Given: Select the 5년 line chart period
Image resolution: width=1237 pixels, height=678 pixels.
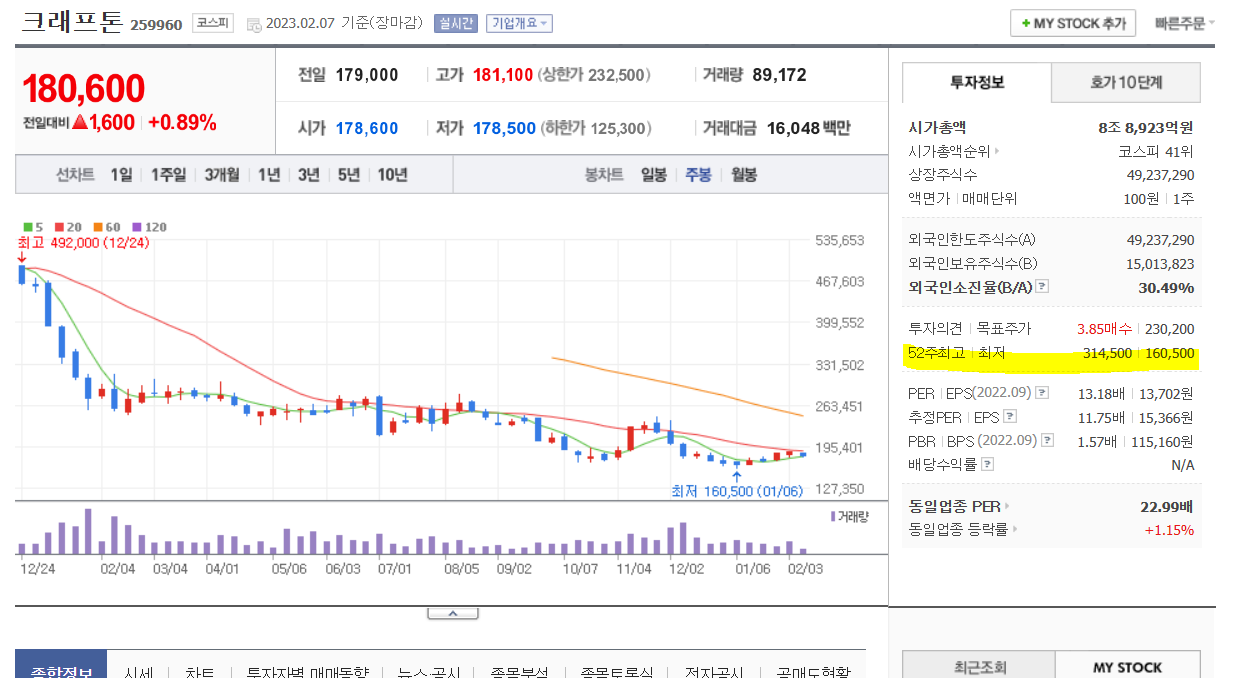Looking at the screenshot, I should [x=349, y=175].
